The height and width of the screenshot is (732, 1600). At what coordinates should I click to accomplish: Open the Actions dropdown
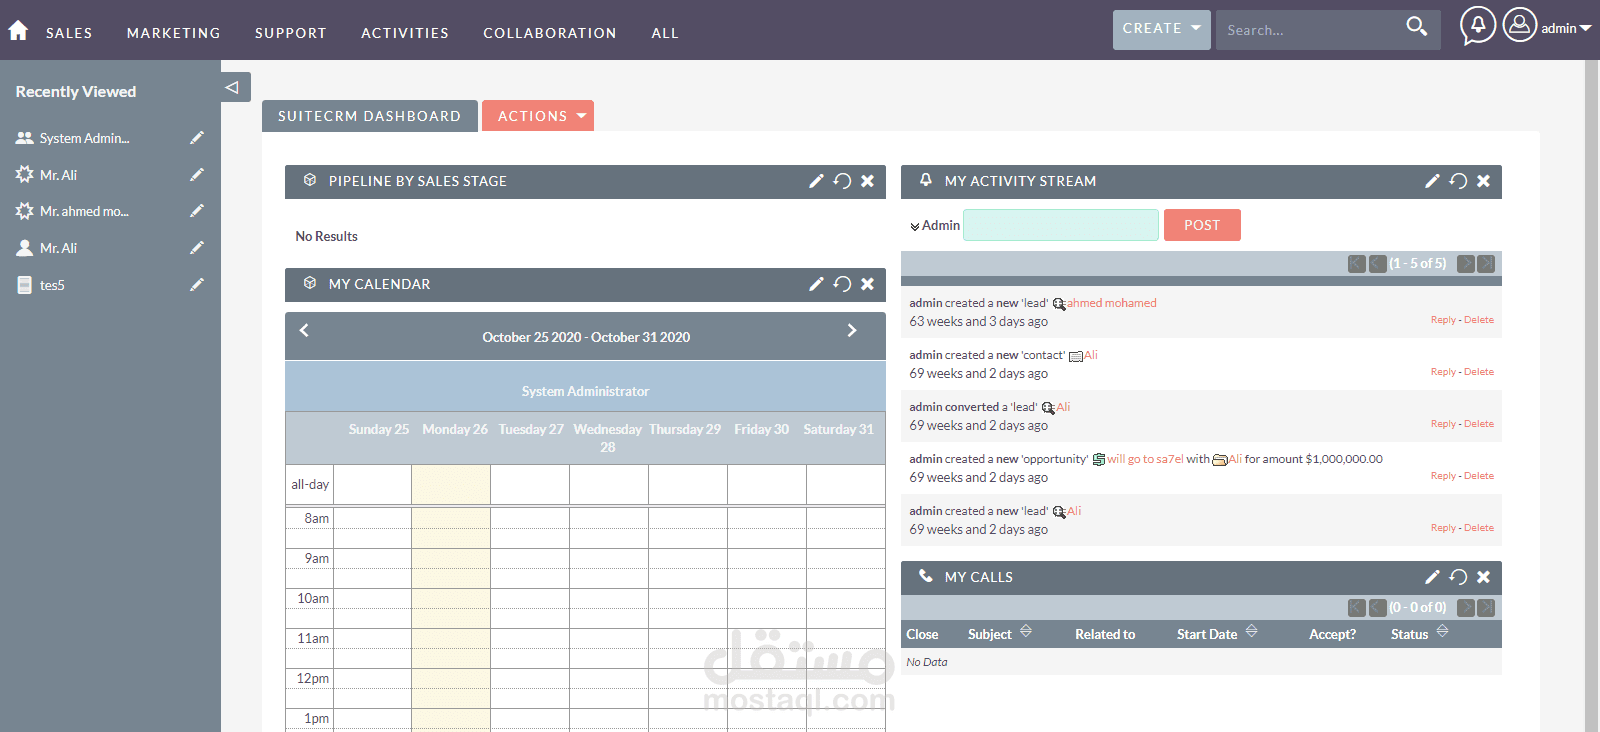click(538, 116)
